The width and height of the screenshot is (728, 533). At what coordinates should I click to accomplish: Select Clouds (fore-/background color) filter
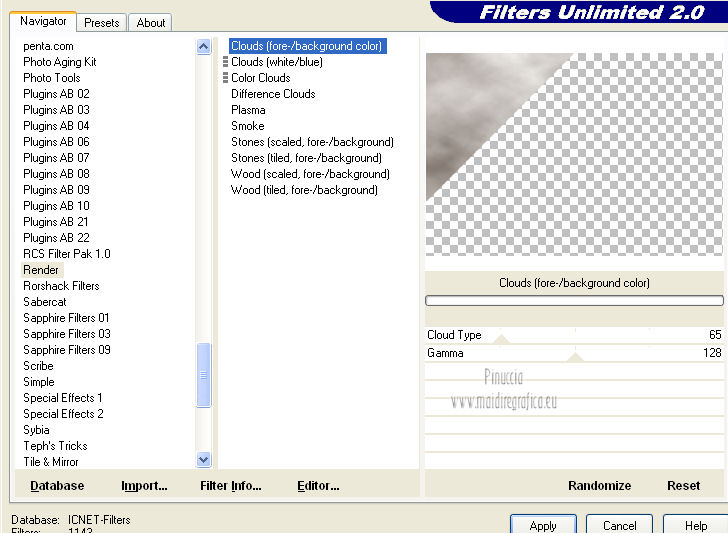[x=307, y=46]
